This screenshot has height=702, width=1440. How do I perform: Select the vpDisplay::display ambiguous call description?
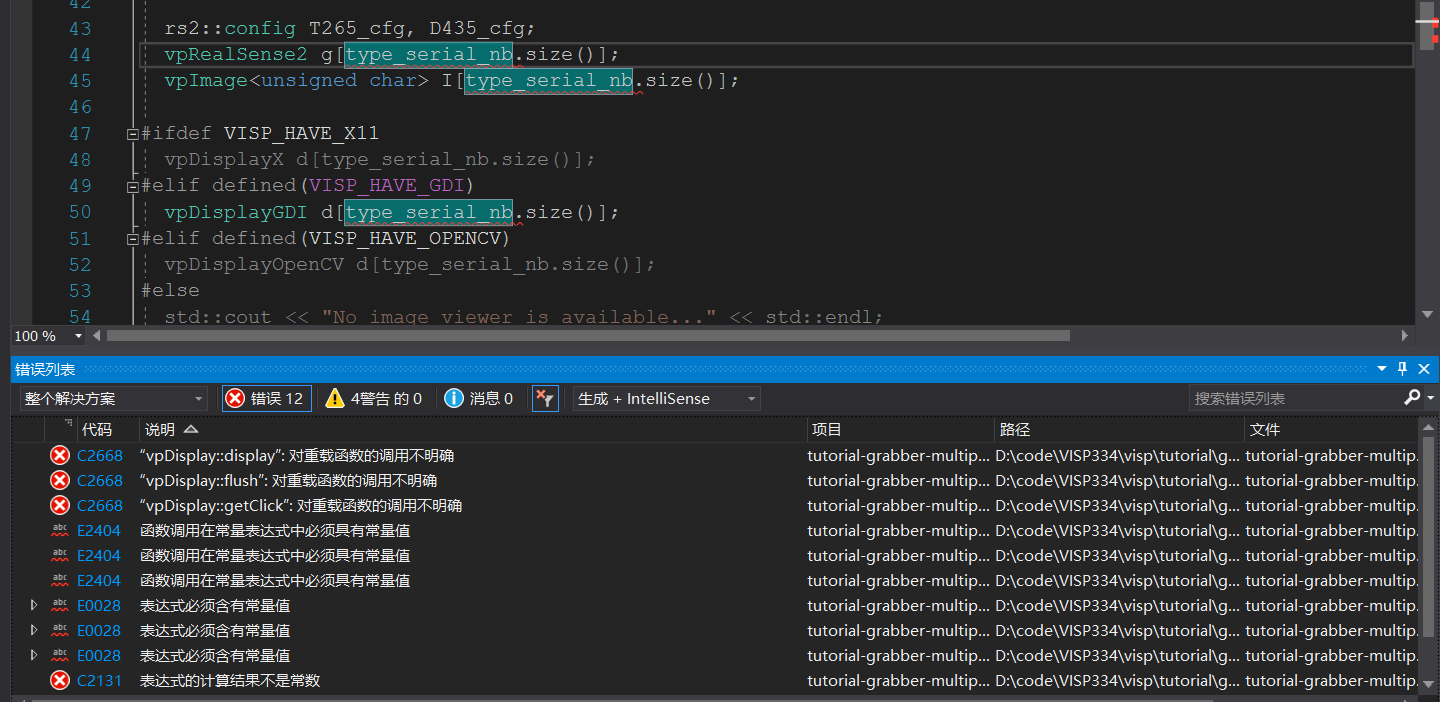tap(297, 456)
